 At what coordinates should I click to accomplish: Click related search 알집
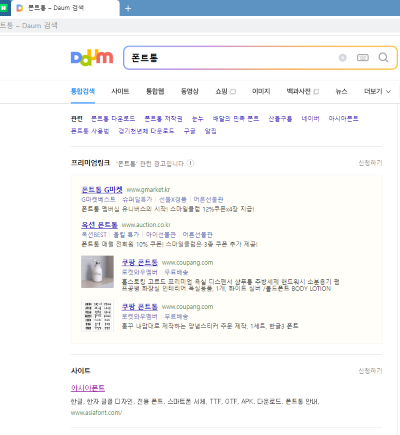[210, 131]
